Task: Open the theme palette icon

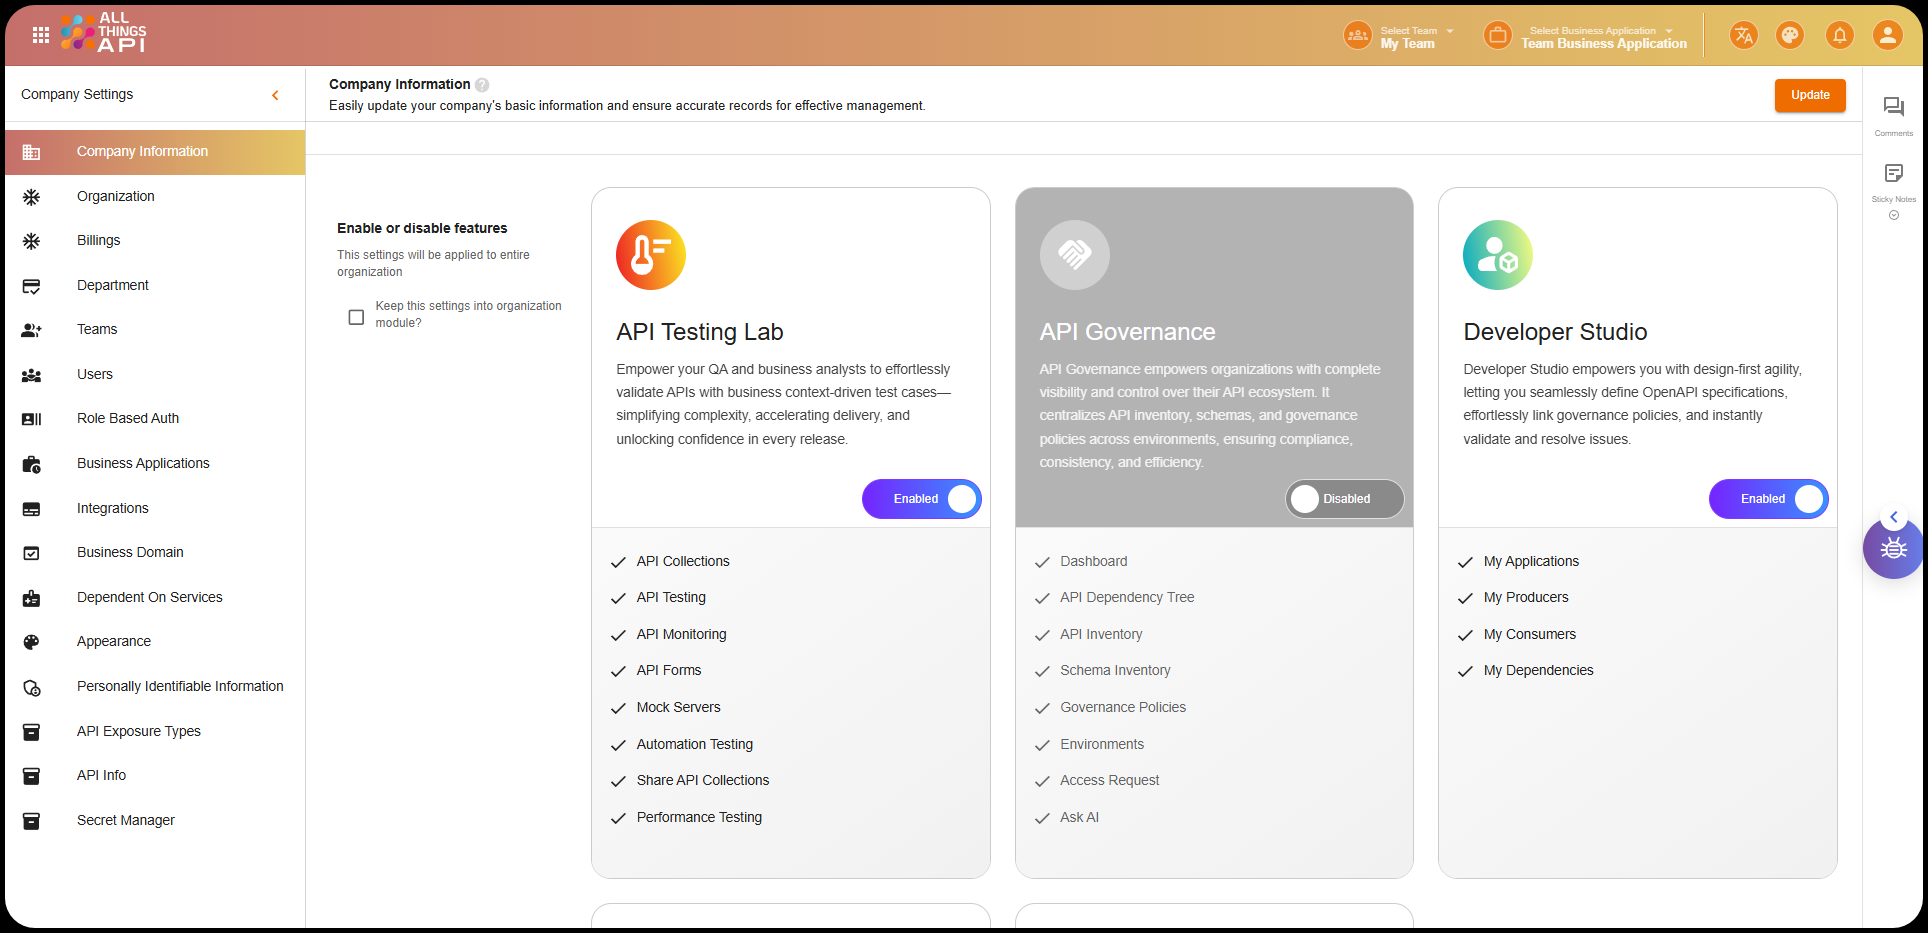Action: [1790, 36]
